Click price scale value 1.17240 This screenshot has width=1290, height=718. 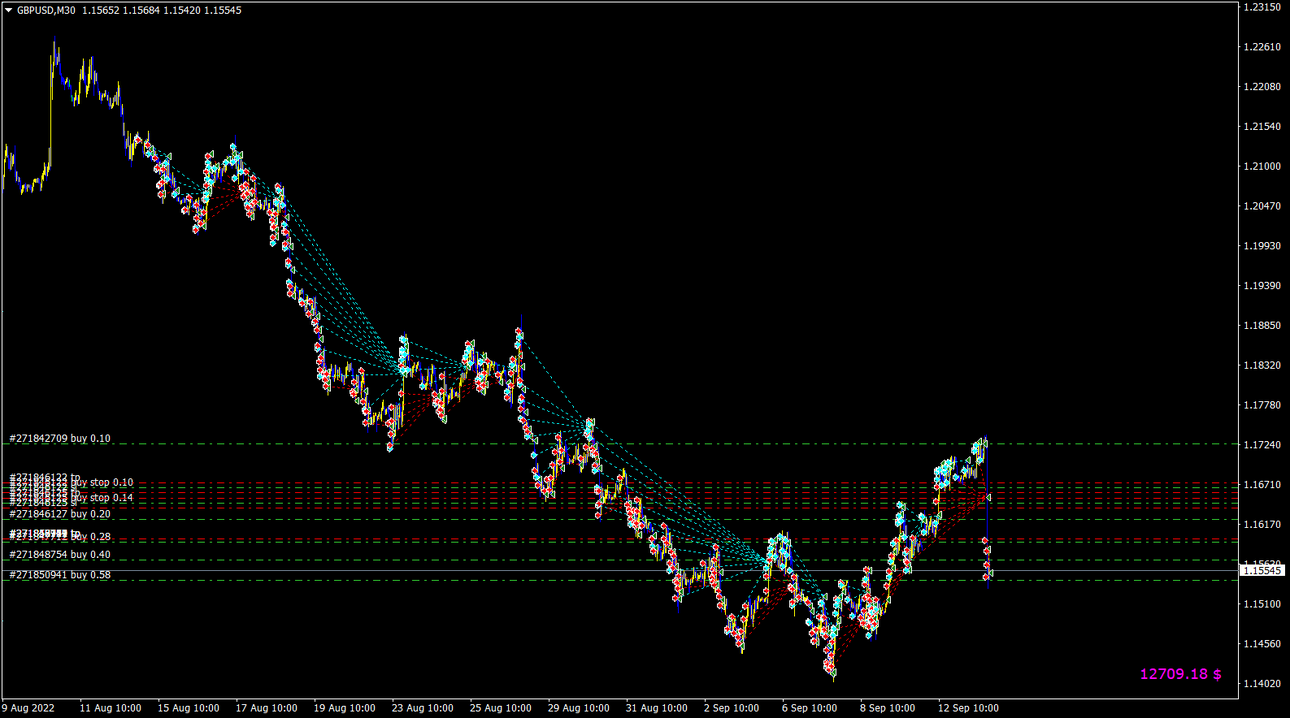[x=1261, y=445]
